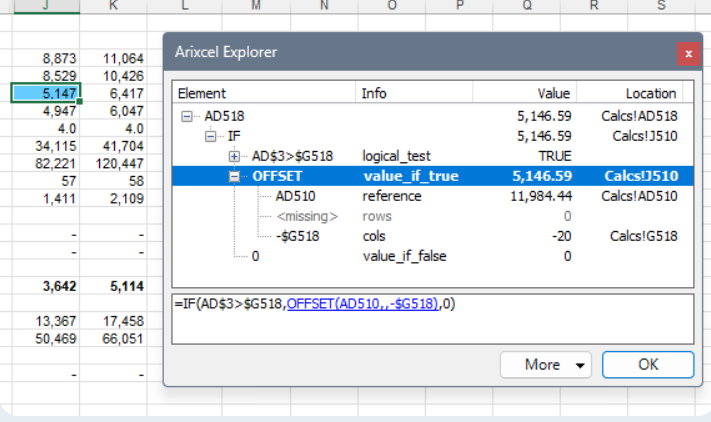Image resolution: width=711 pixels, height=422 pixels.
Task: Select column K header in spreadsheet
Action: coord(114,7)
